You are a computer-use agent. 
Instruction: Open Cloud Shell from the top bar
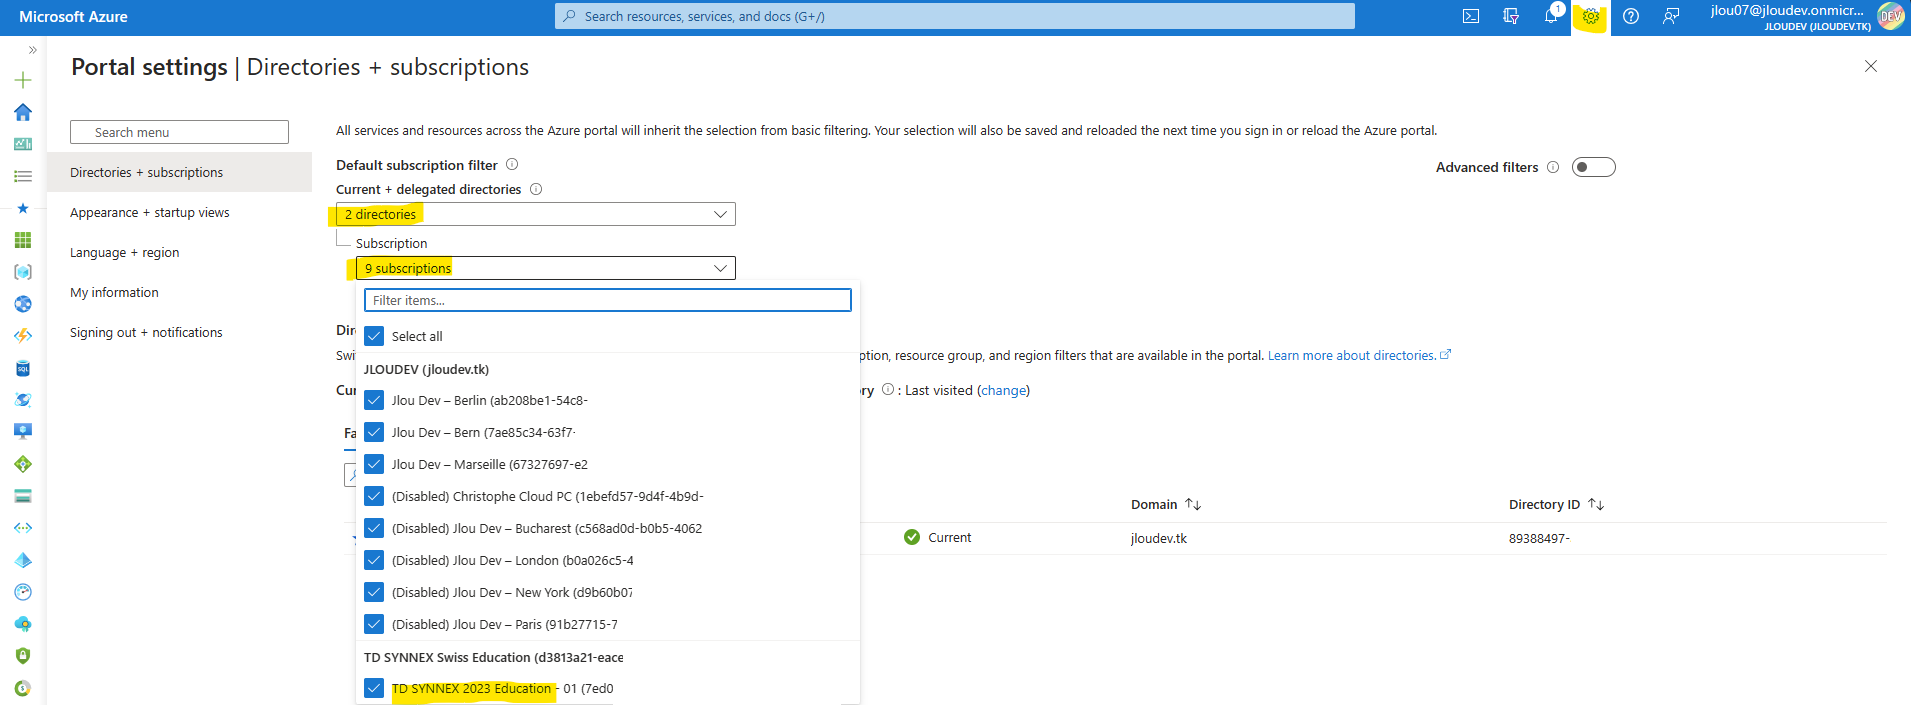(1471, 16)
